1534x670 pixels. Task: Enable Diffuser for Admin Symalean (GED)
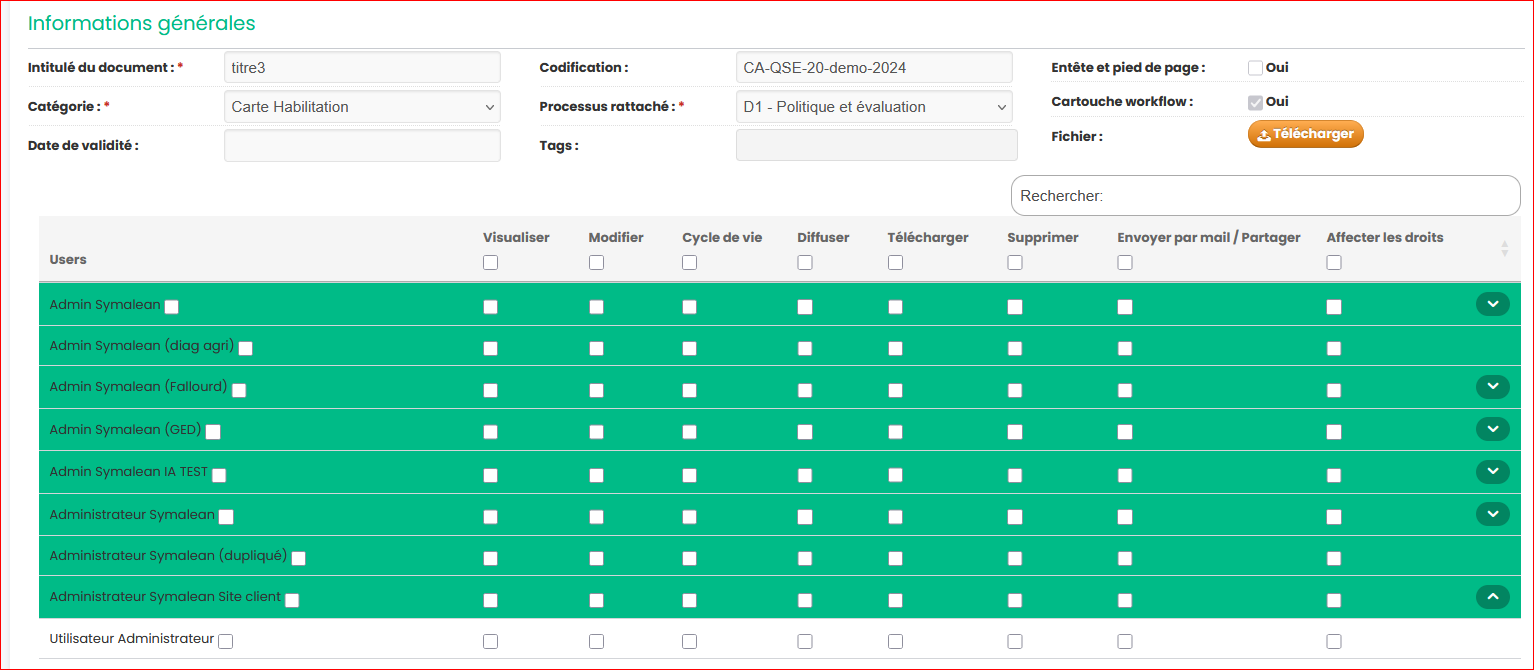click(x=805, y=432)
